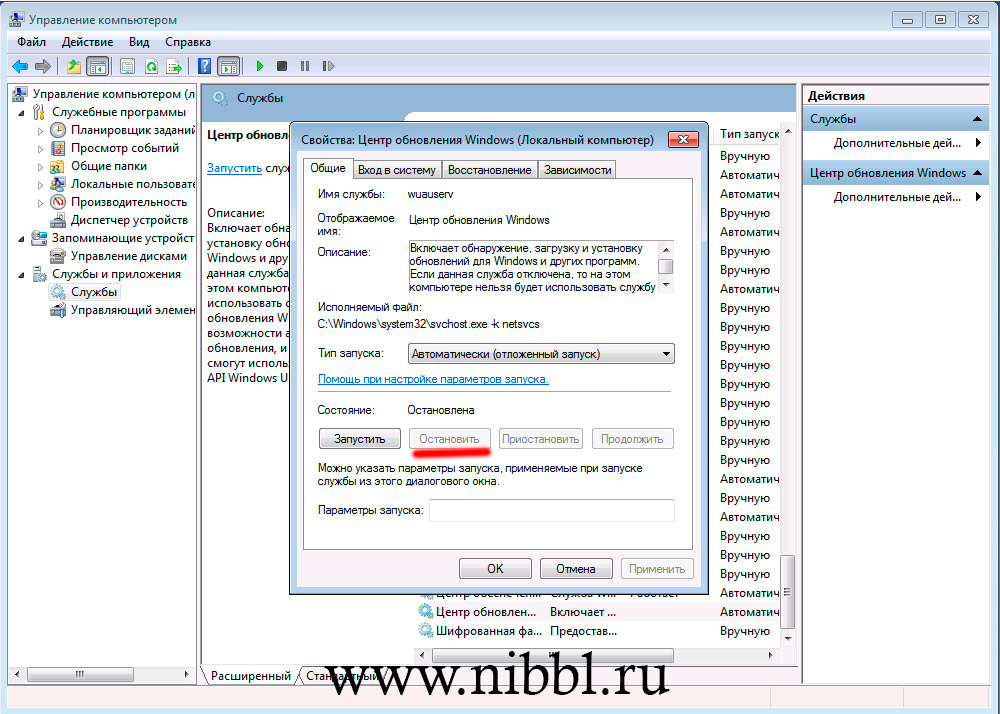Click the Up one level folder icon

tap(74, 66)
